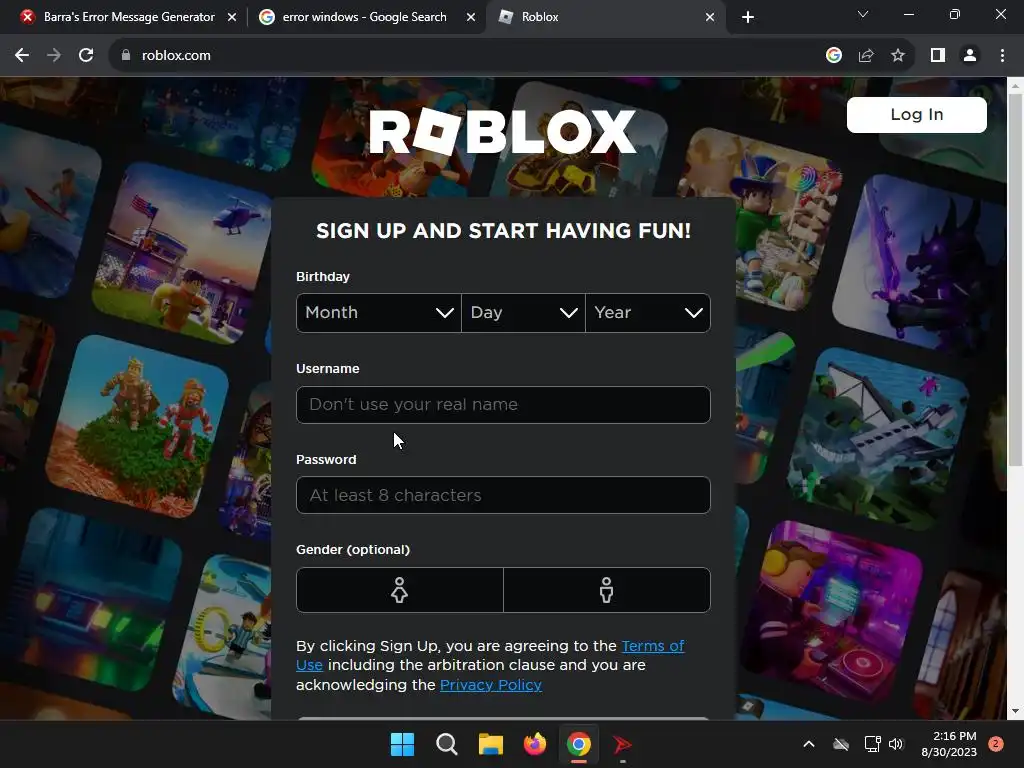This screenshot has height=768, width=1024.
Task: Switch to error windows Google Search tab
Action: [x=364, y=17]
